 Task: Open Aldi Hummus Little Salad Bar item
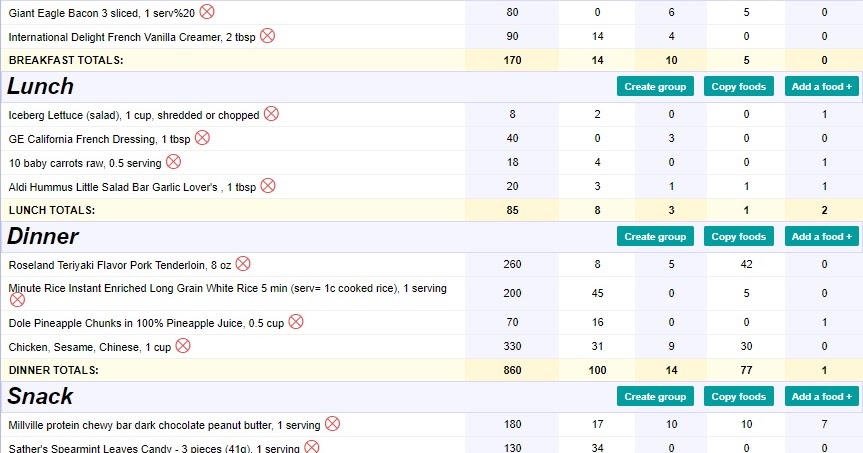132,187
